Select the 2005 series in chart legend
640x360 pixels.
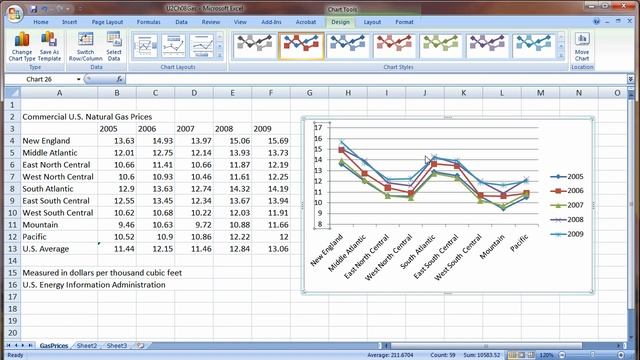point(567,177)
